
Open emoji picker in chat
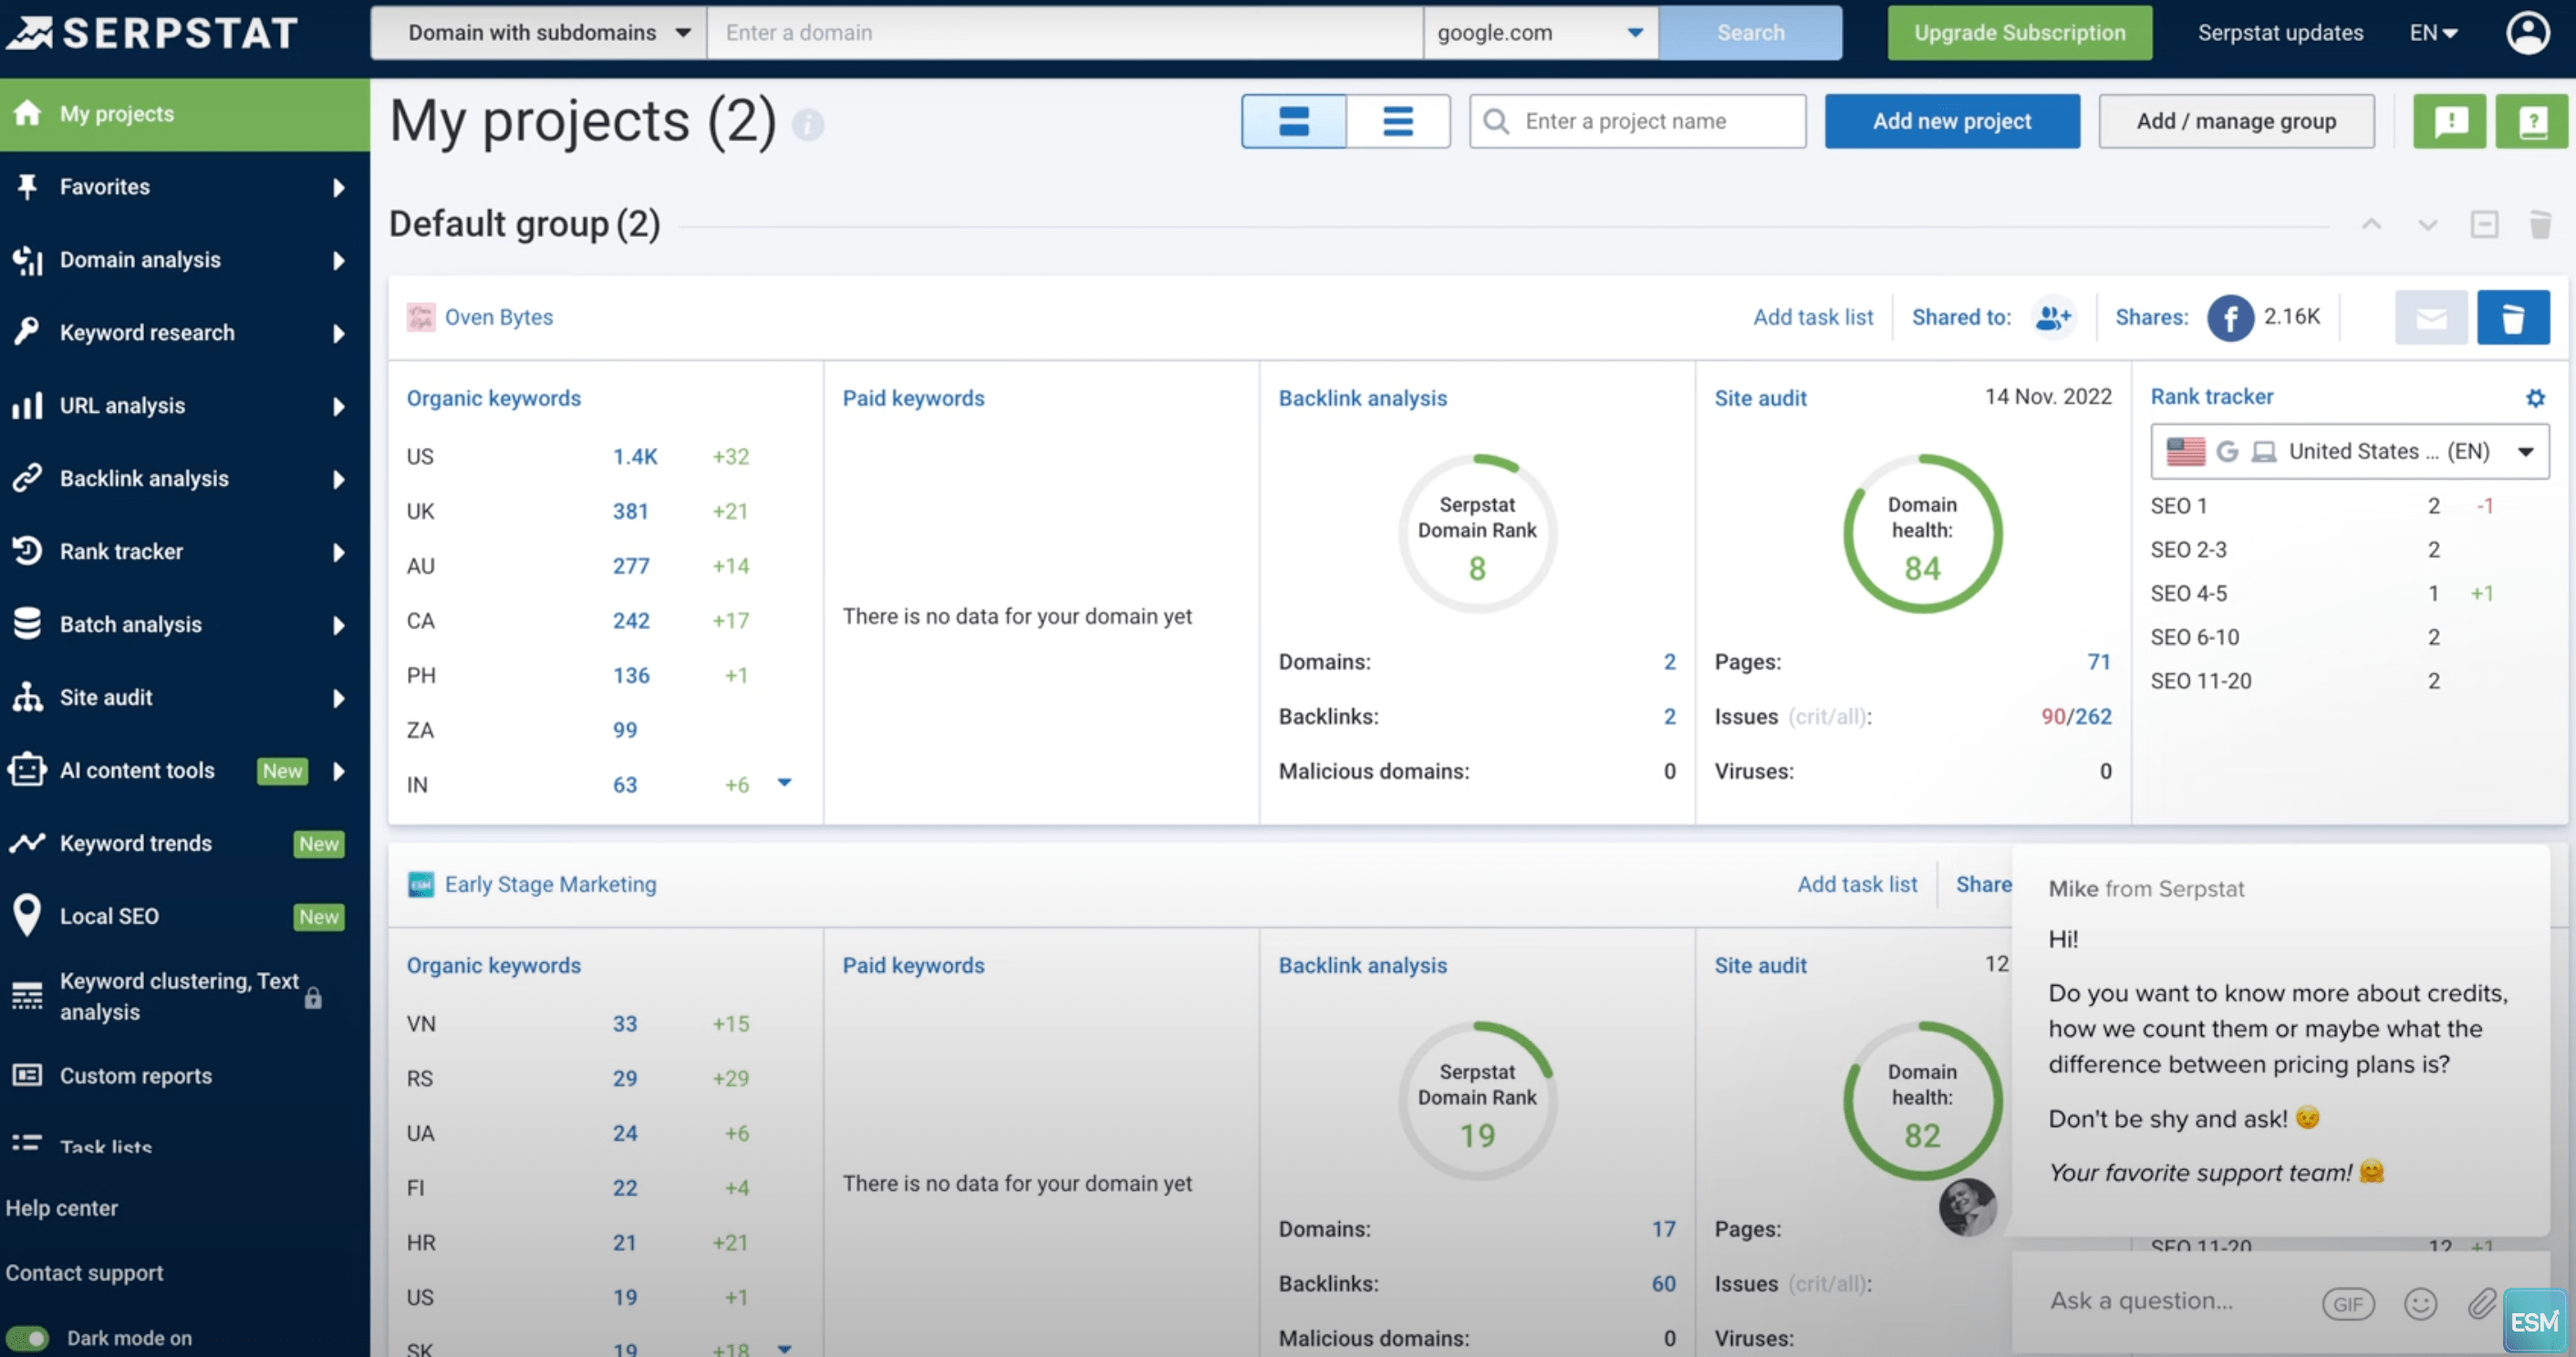(2420, 1304)
